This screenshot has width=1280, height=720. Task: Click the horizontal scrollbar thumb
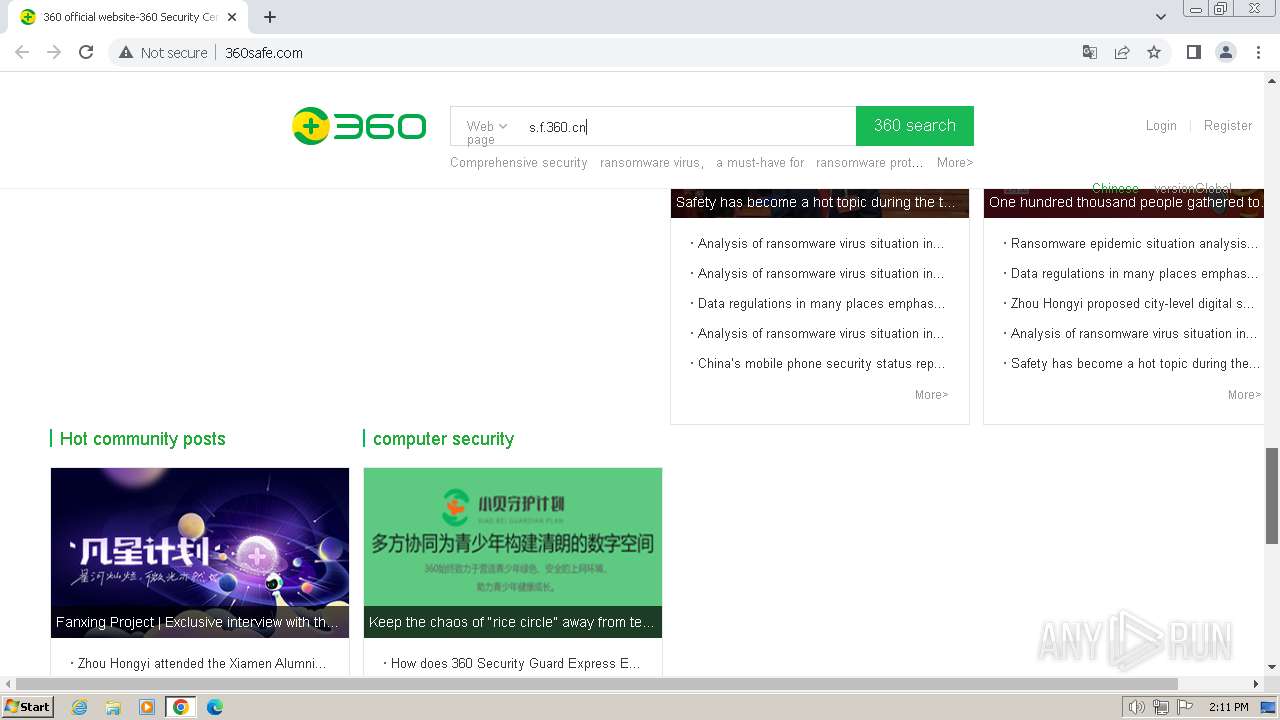(x=598, y=684)
